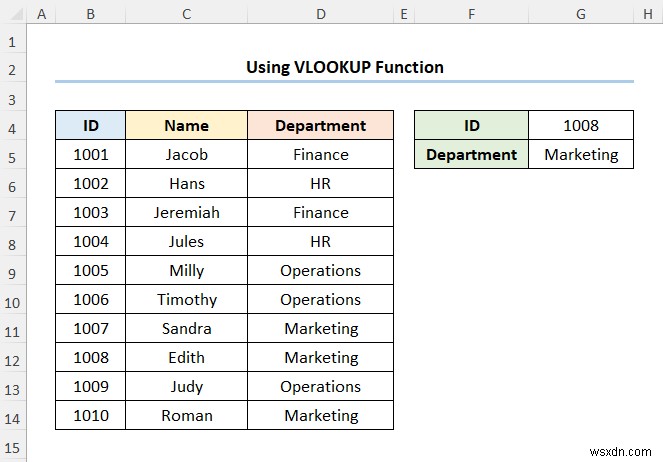Select cell with name Milly
Screen dimensions: 663x462
tap(186, 270)
